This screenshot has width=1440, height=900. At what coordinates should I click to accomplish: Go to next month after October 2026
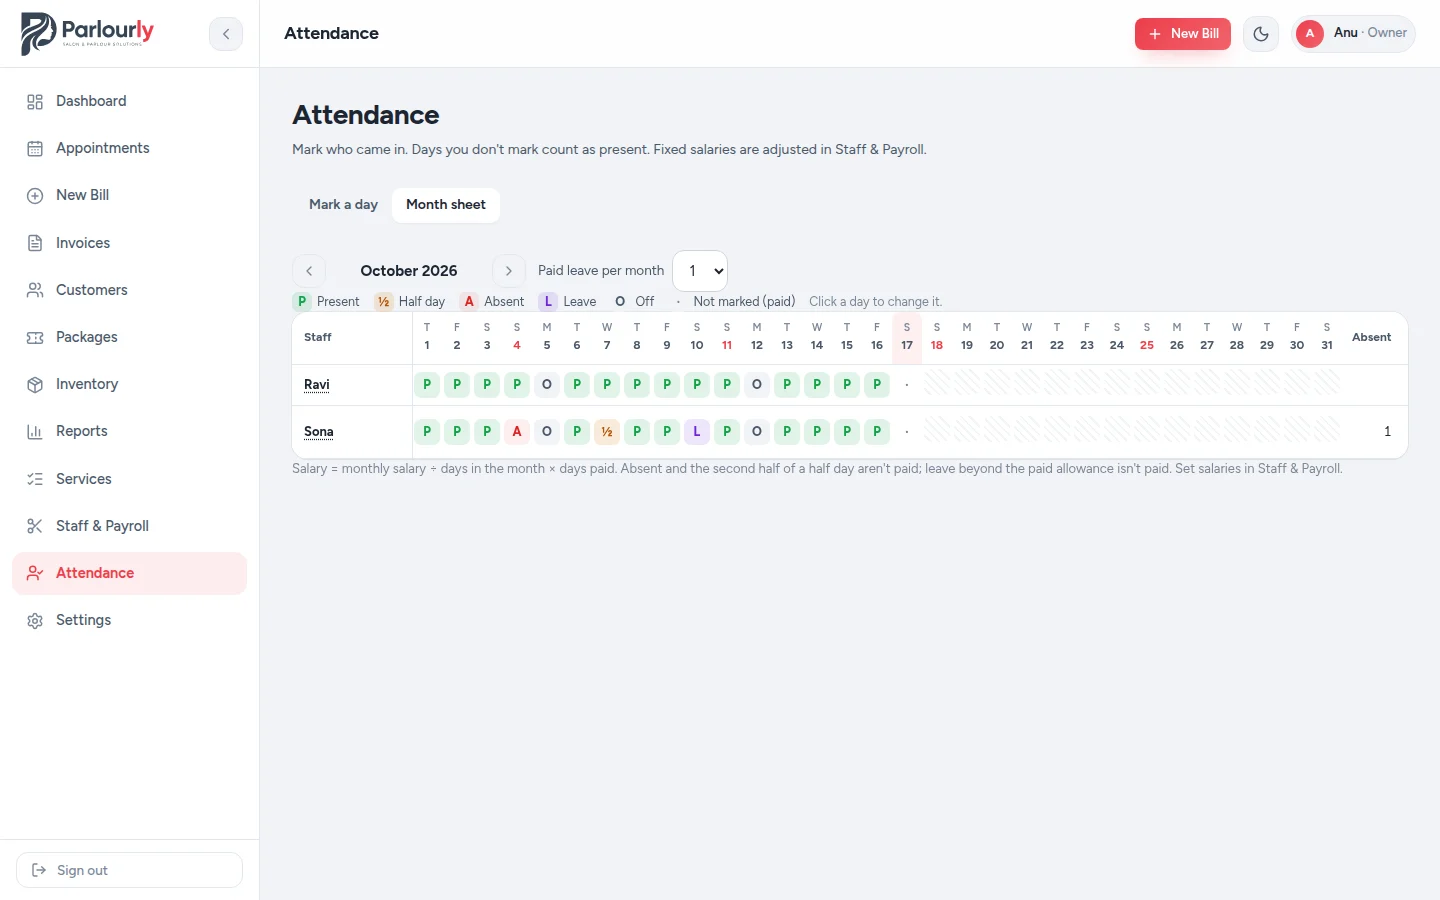(x=509, y=271)
